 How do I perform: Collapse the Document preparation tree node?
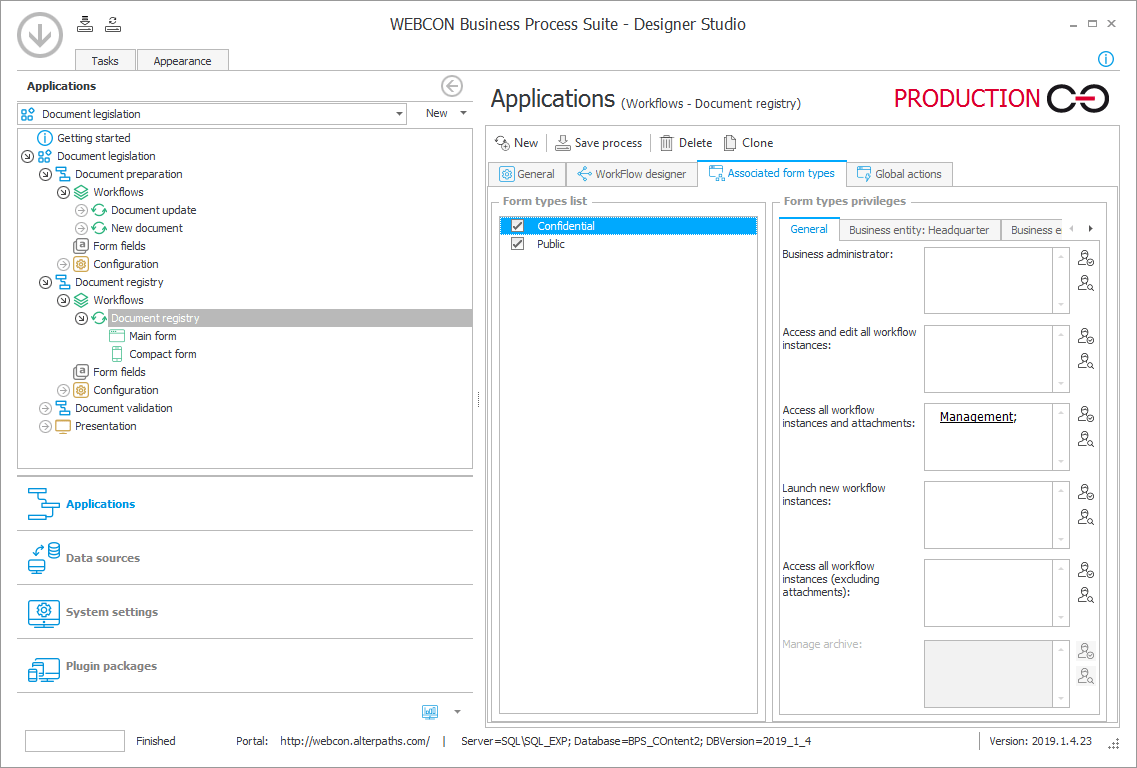(45, 174)
